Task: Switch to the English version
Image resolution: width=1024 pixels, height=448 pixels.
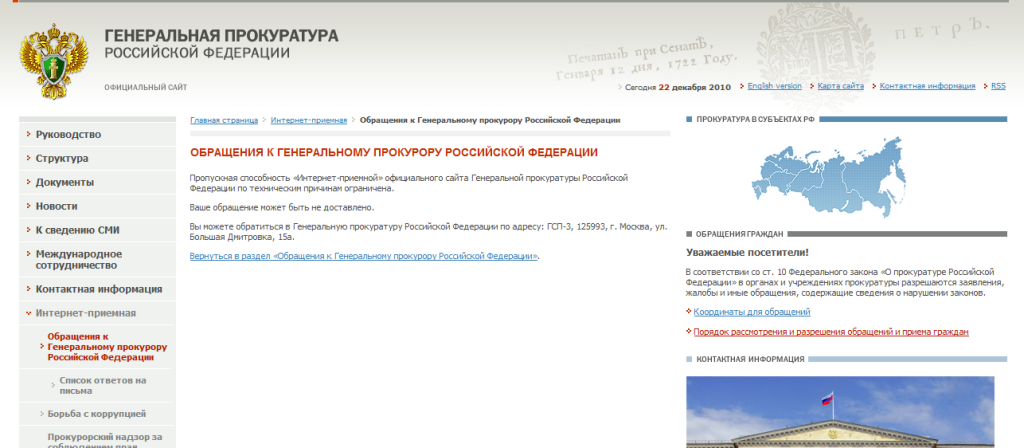Action: tap(774, 86)
